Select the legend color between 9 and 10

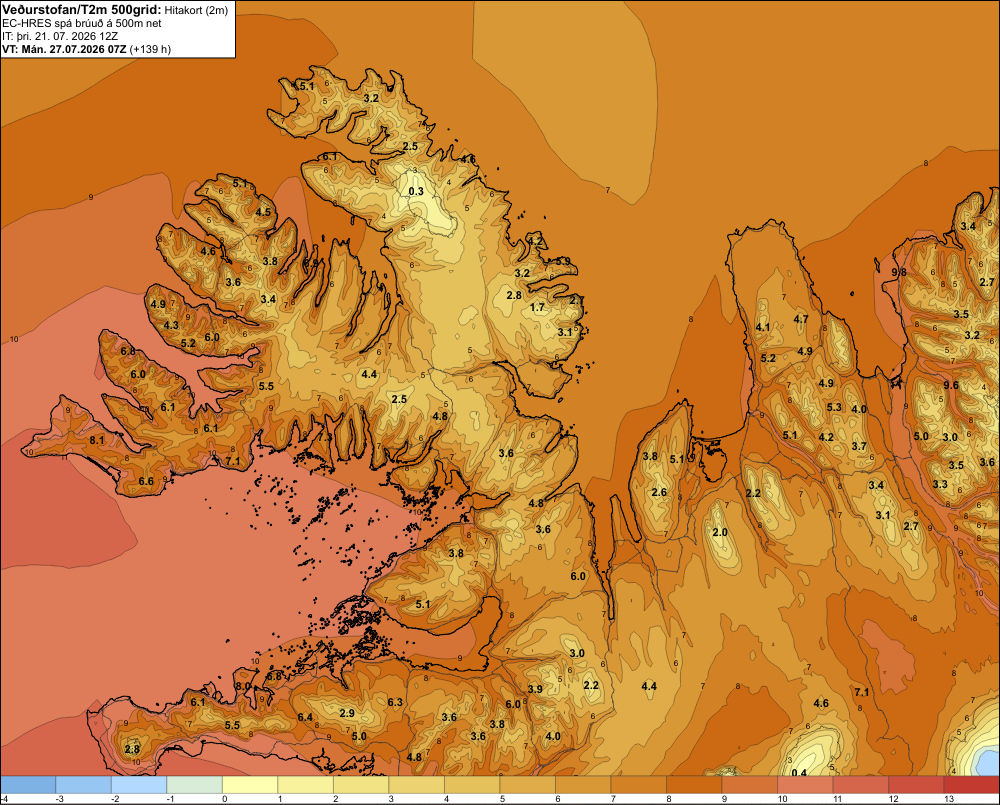(x=749, y=785)
